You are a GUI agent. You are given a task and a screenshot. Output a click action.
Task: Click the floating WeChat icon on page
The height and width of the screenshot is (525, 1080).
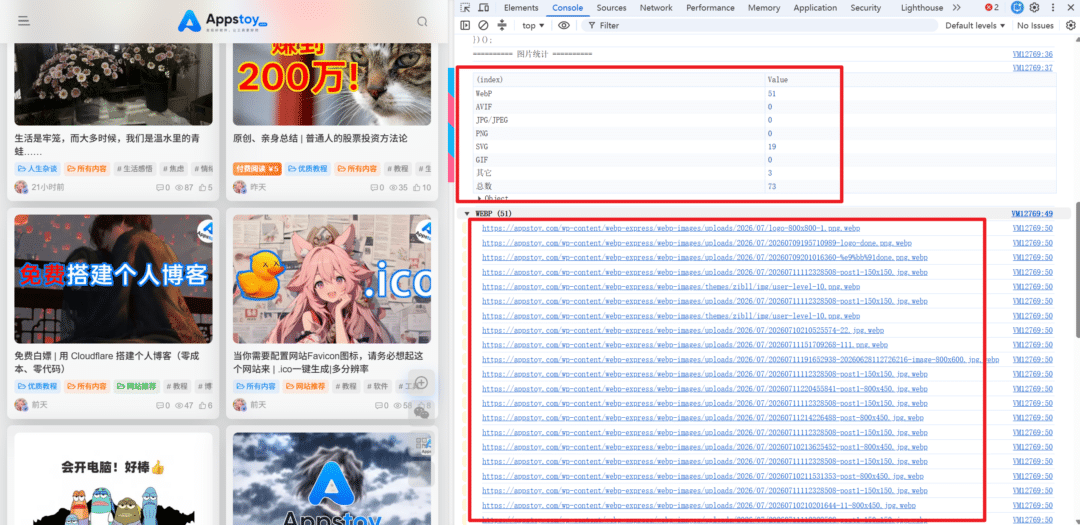tap(422, 412)
